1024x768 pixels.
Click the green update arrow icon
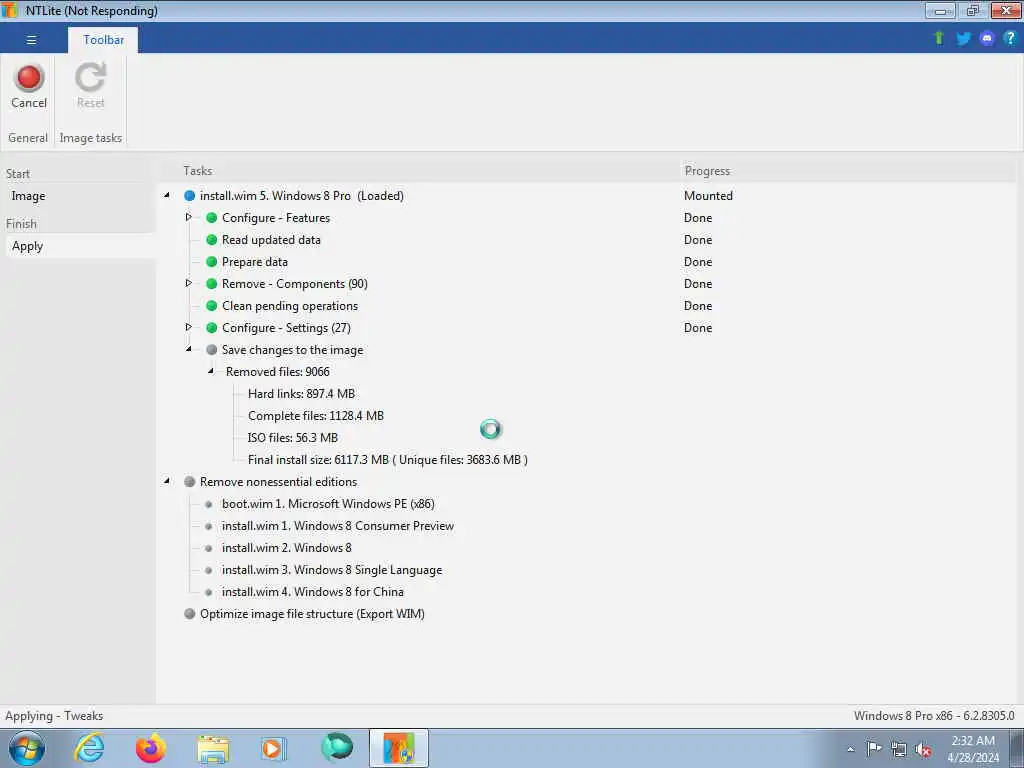[x=939, y=39]
